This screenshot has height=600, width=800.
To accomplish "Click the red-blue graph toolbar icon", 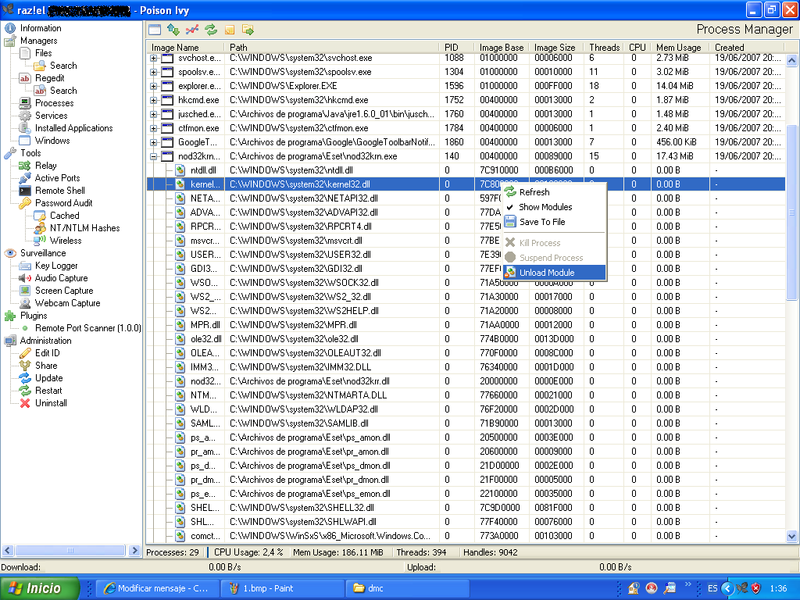I will click(x=192, y=30).
